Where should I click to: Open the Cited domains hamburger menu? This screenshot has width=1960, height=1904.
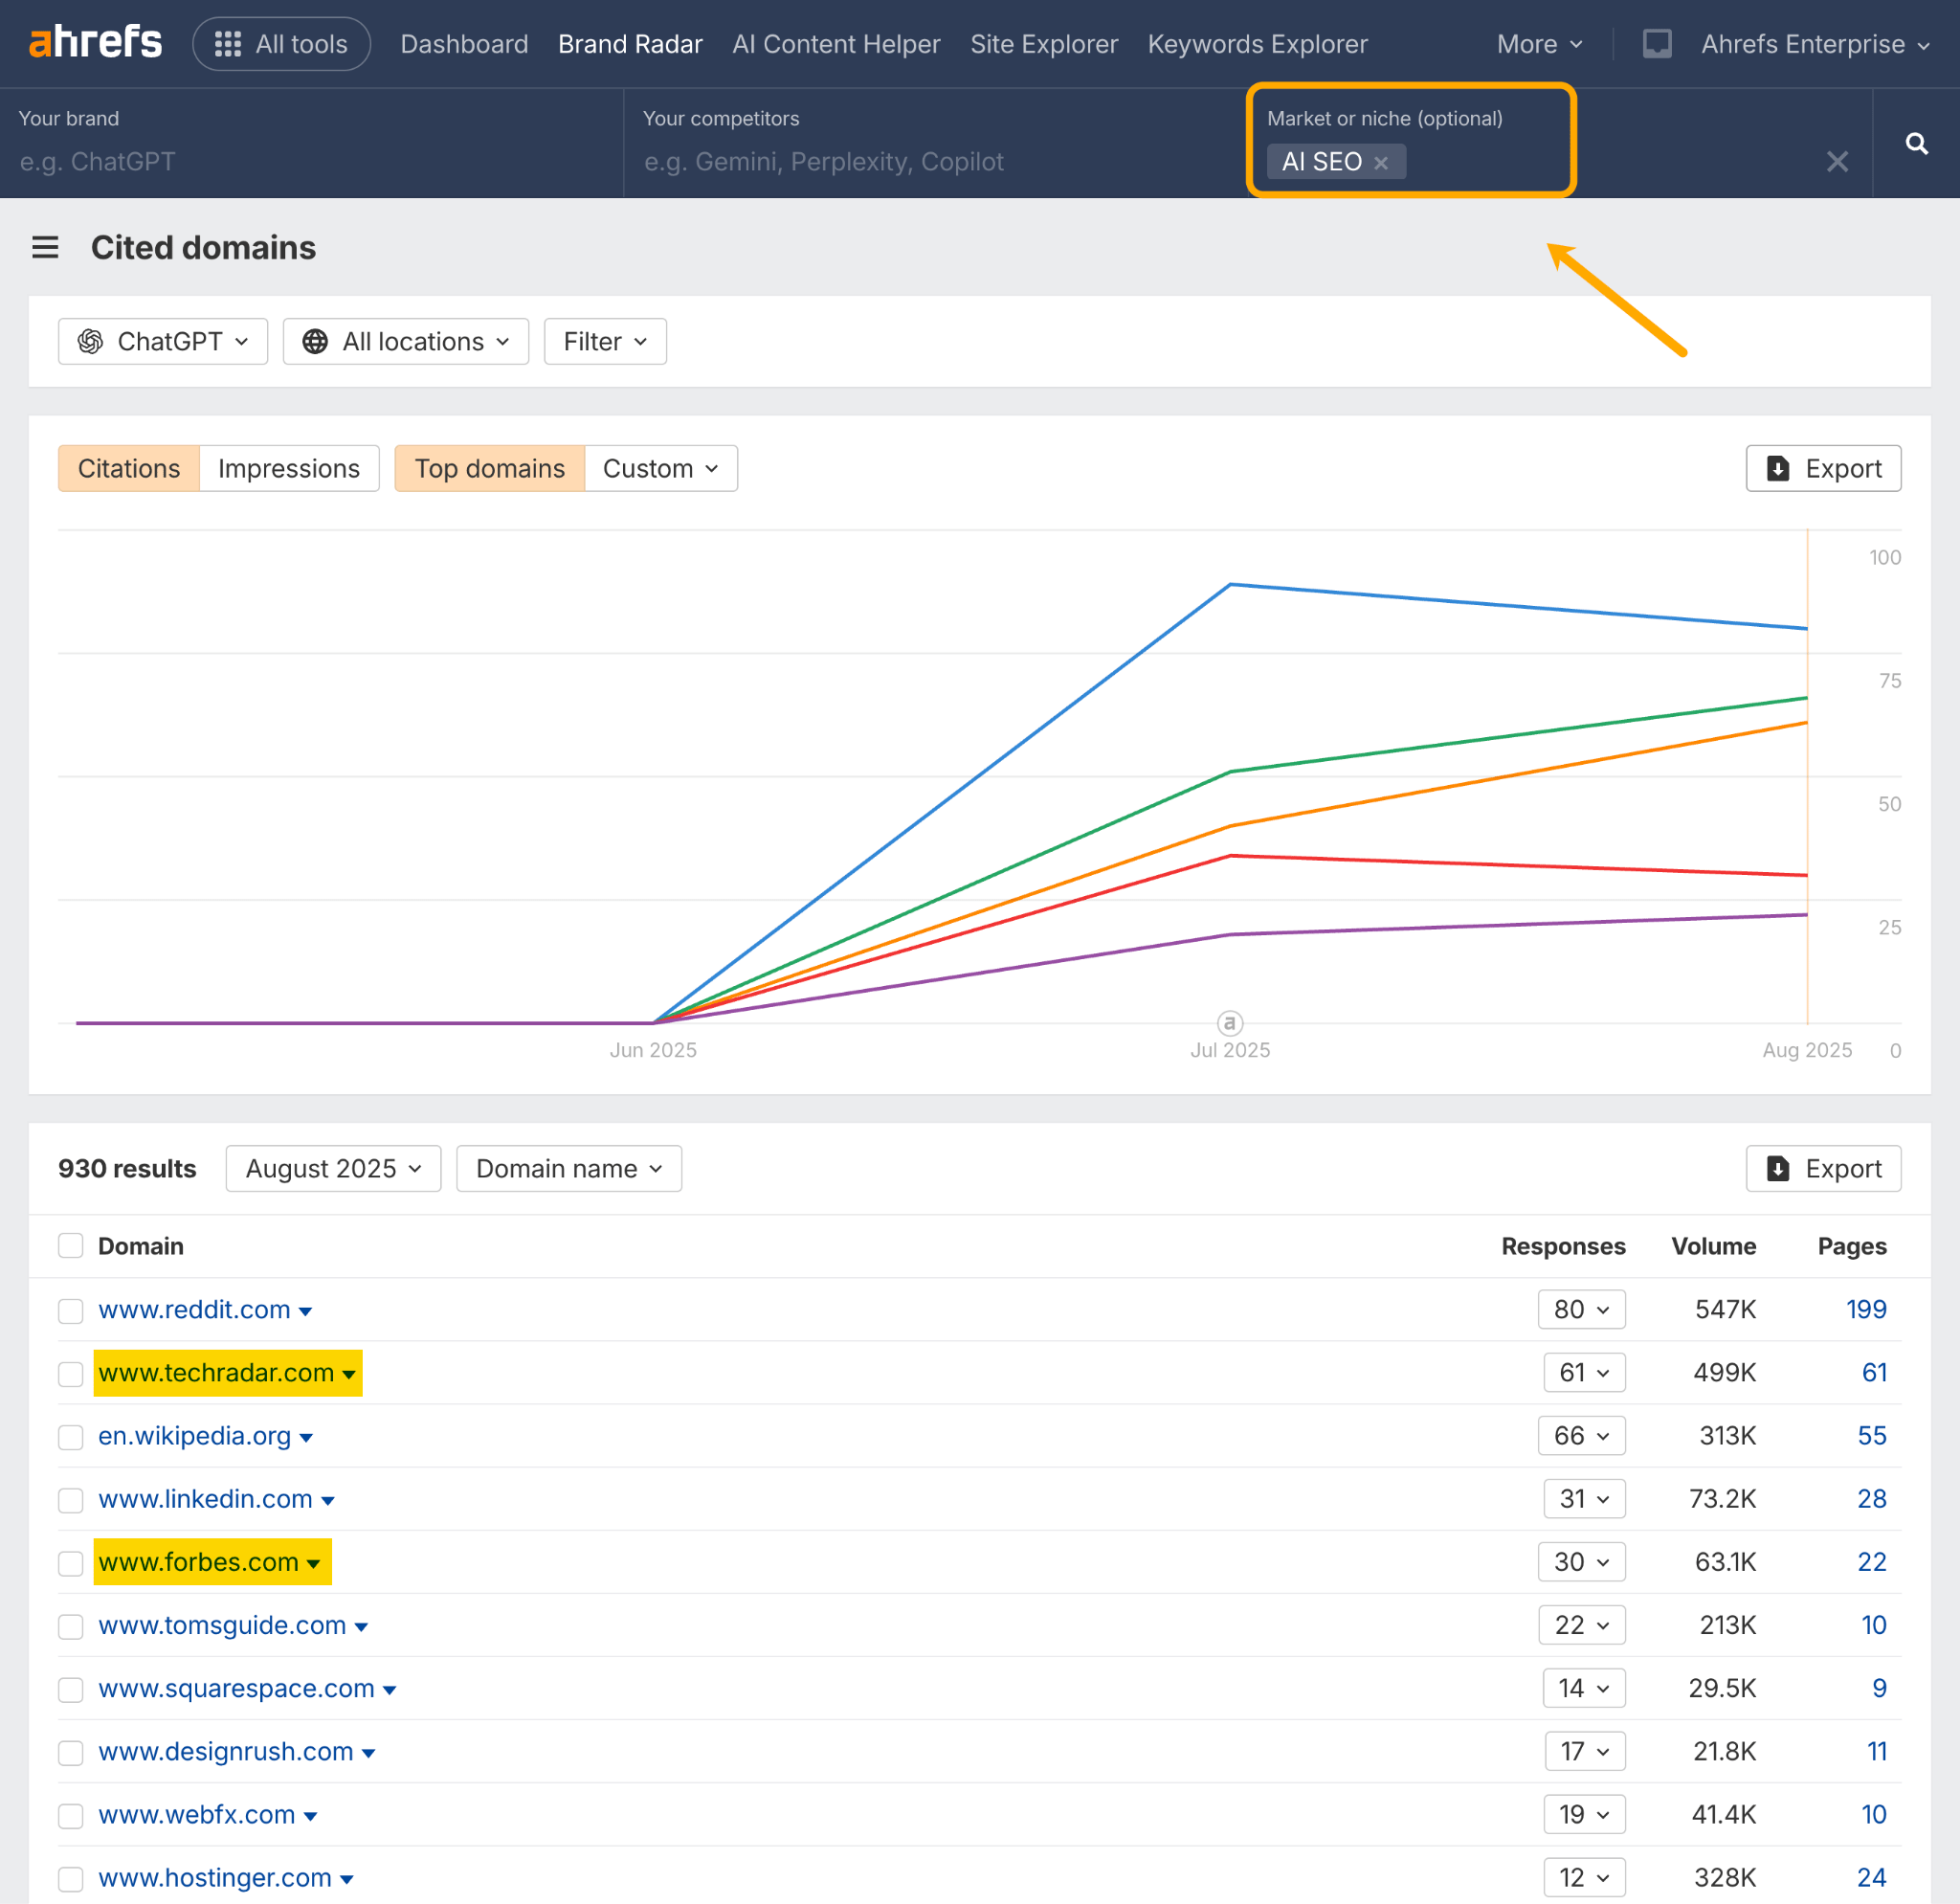(x=45, y=247)
